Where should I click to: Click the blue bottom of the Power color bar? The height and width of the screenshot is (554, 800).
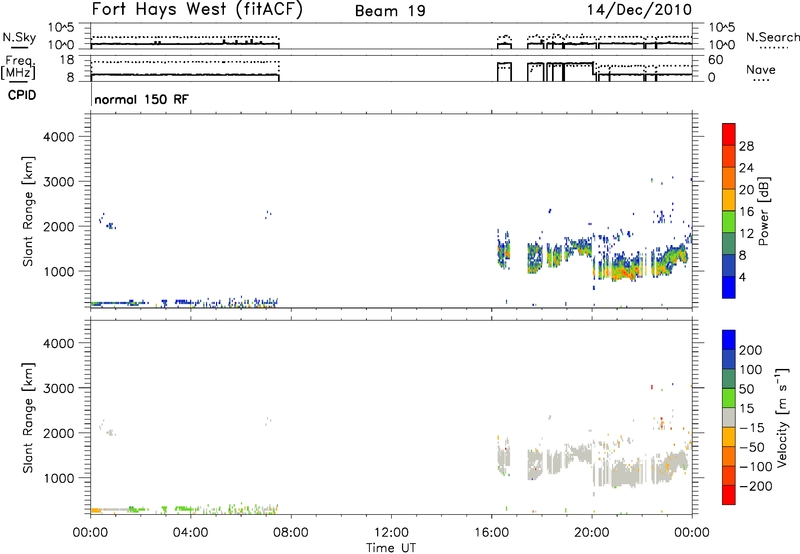coord(729,287)
